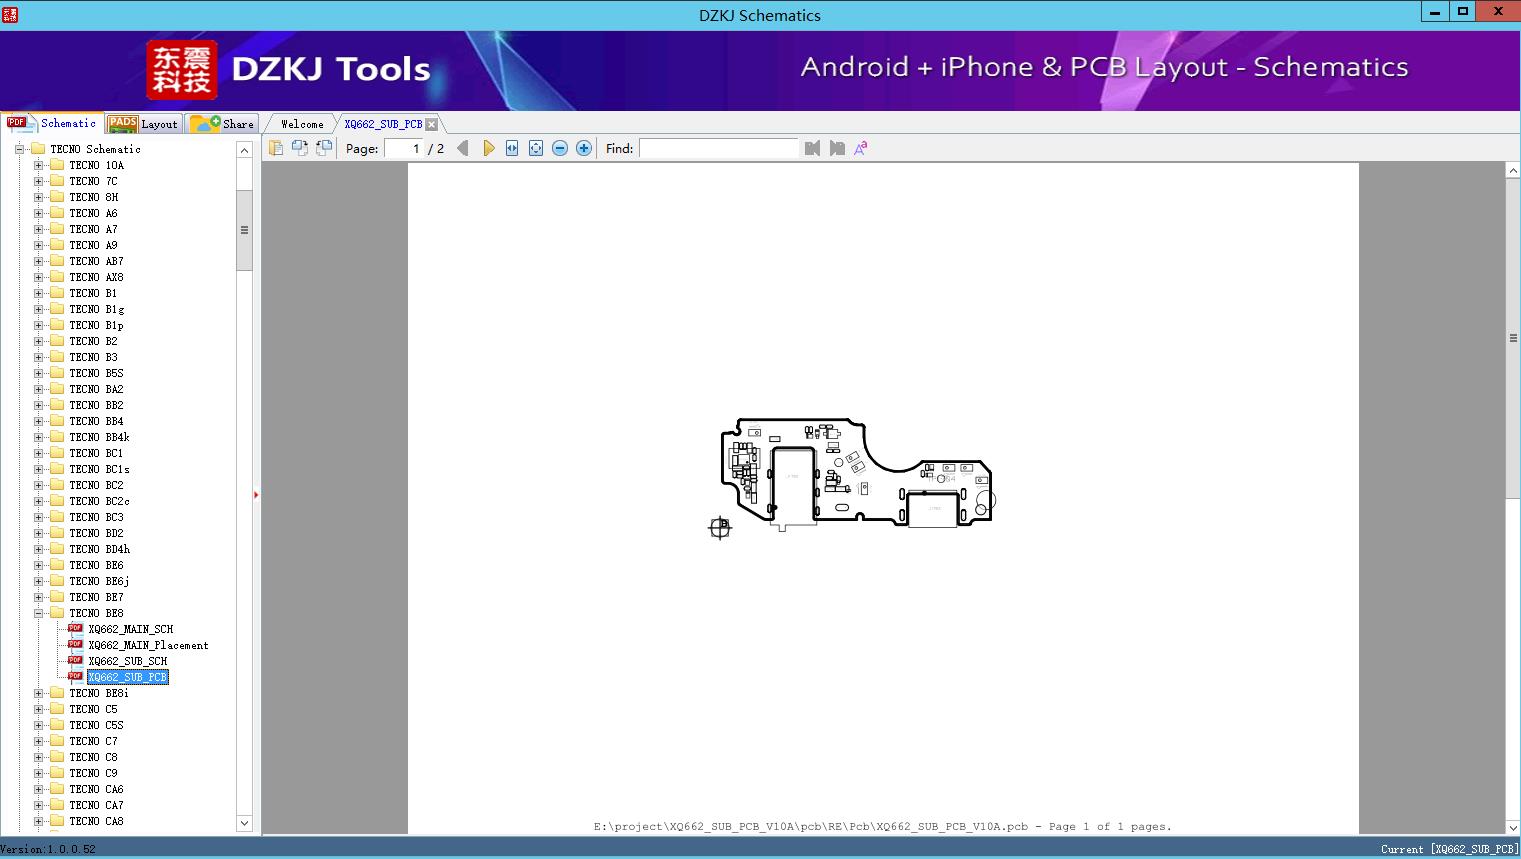Collapse the TECNO BE8 folder

(x=38, y=613)
